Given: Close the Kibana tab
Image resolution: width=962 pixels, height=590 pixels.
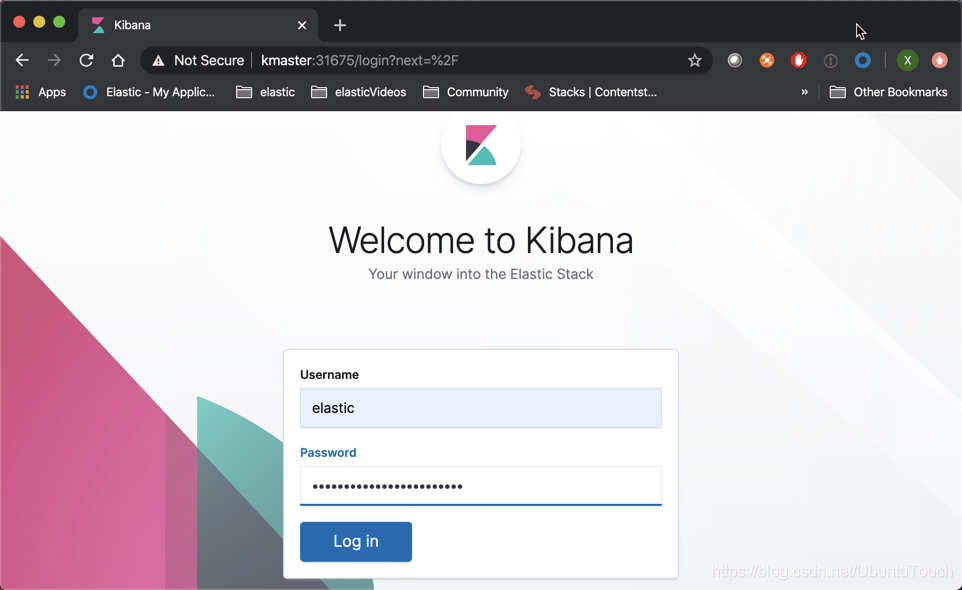Looking at the screenshot, I should coord(302,25).
